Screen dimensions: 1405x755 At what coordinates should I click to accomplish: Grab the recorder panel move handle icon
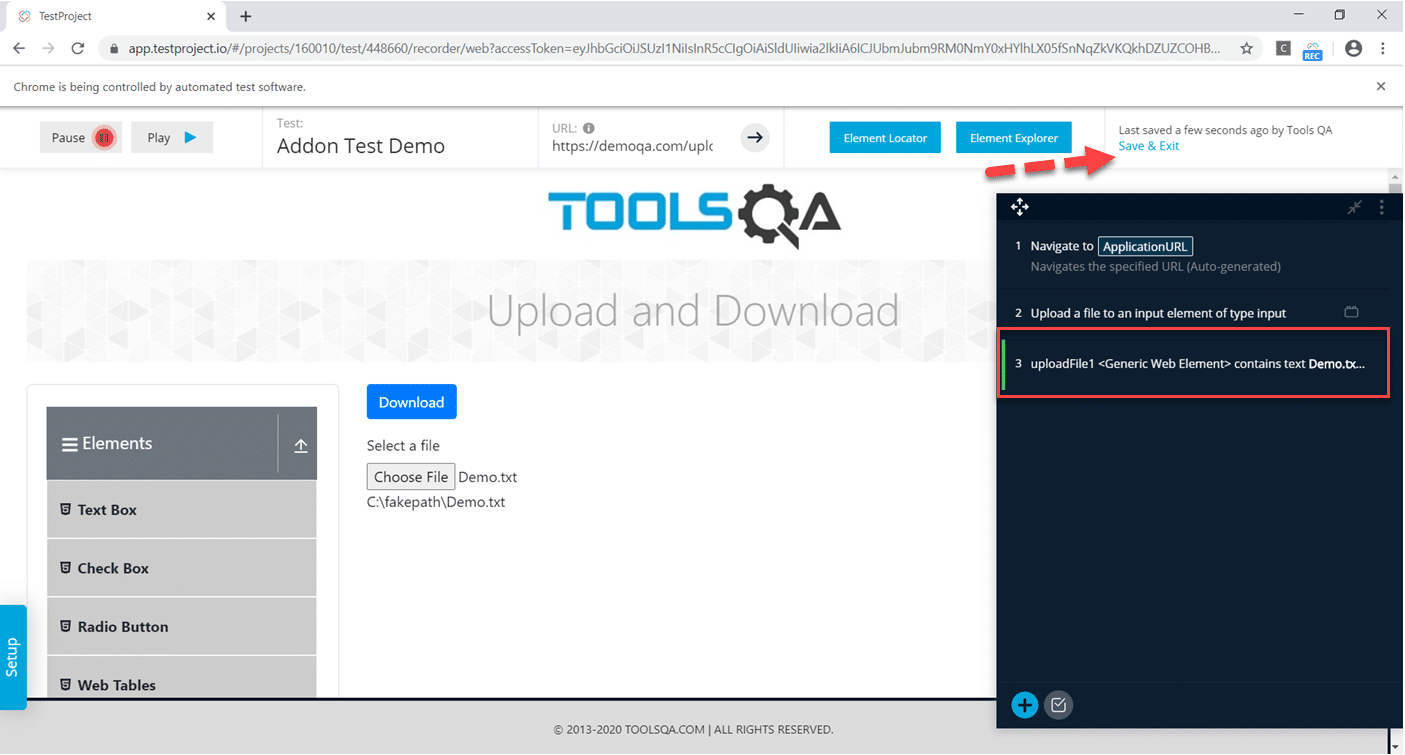click(1019, 207)
